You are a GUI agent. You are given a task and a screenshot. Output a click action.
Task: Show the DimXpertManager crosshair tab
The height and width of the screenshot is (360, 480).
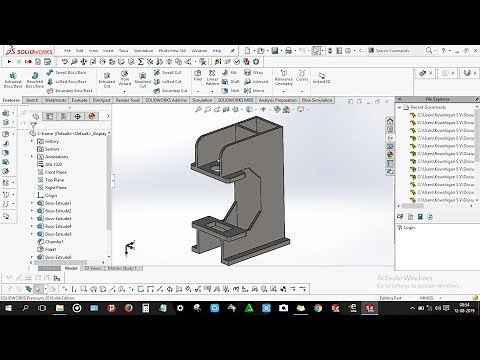(x=77, y=116)
